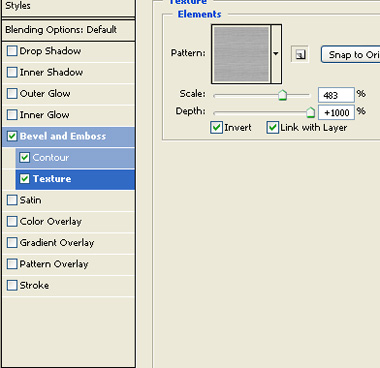Uncheck the Texture checkbox
Image resolution: width=380 pixels, height=368 pixels.
tap(24, 179)
